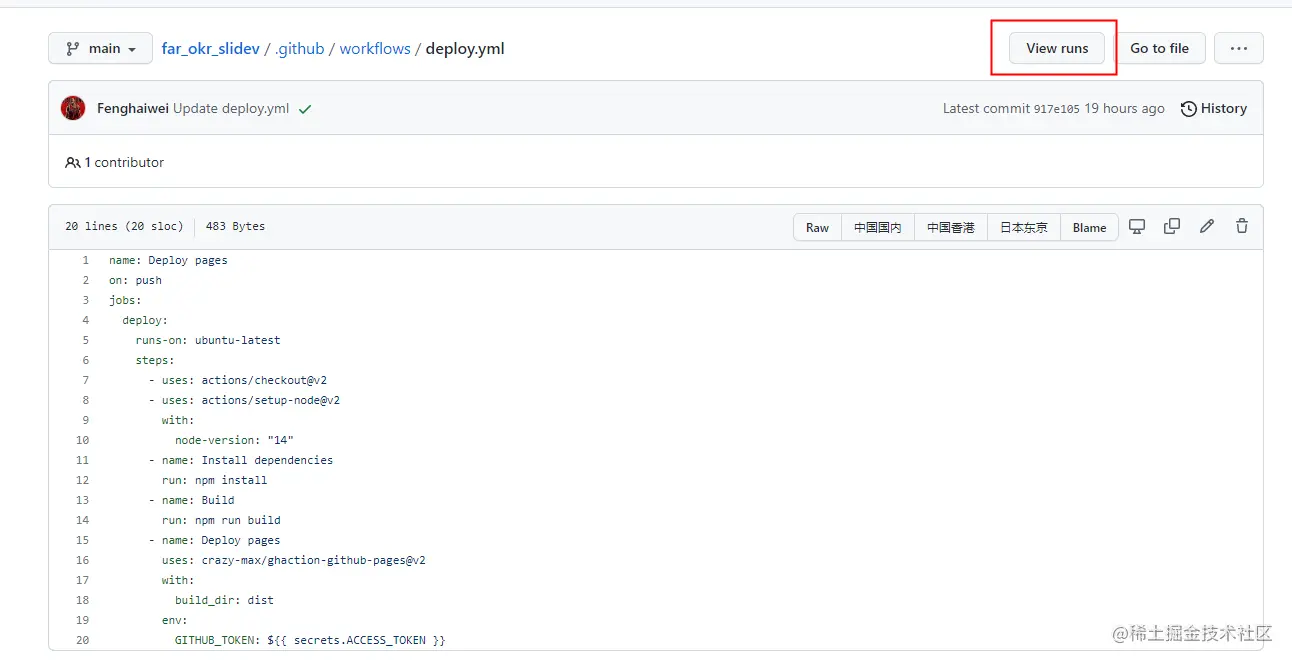
Task: Click the 'build_dir: dist' line
Action: point(224,600)
